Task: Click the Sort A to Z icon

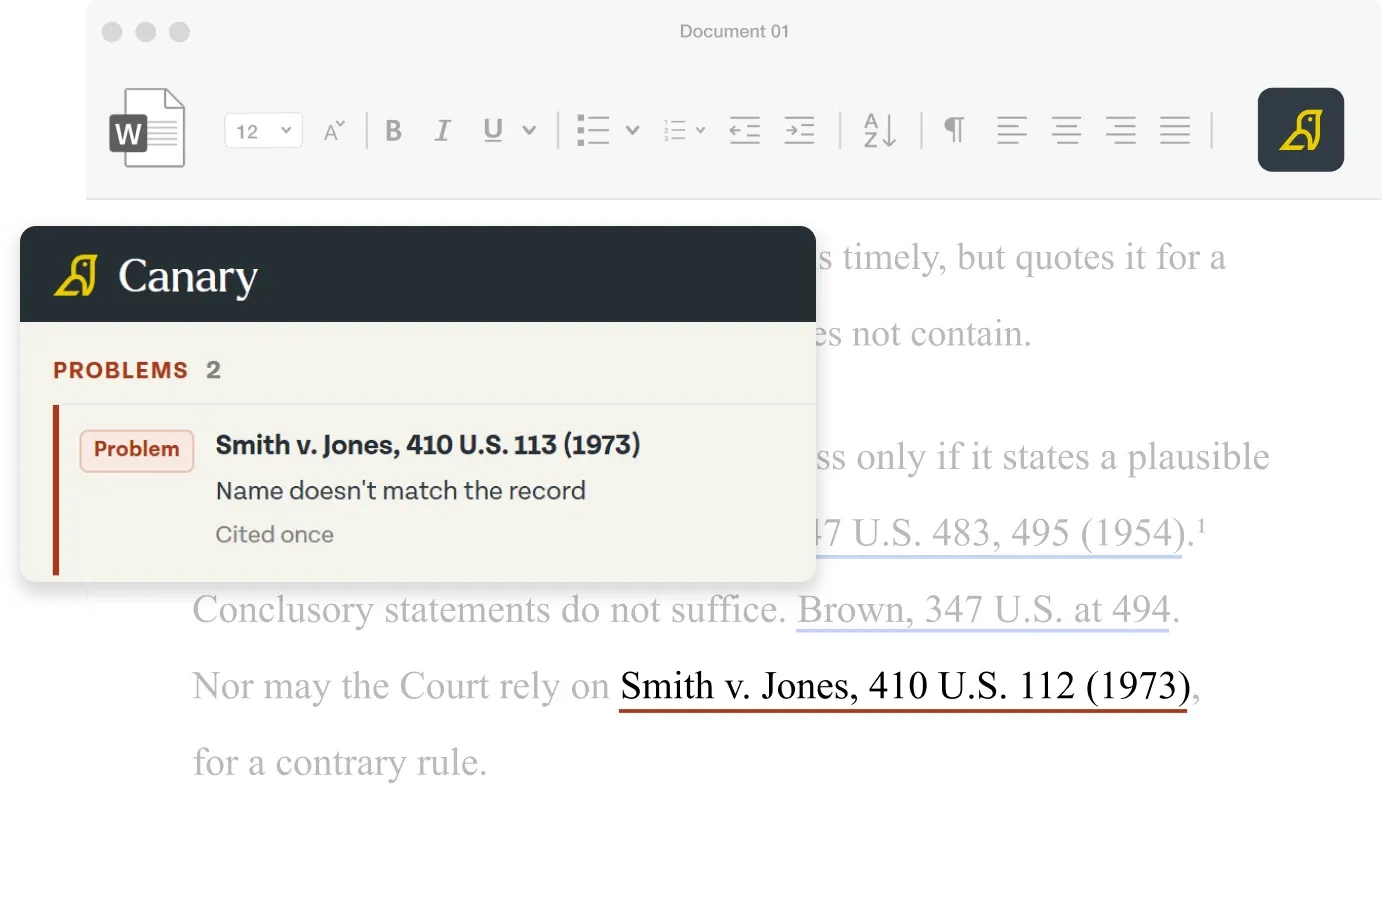Action: (879, 130)
